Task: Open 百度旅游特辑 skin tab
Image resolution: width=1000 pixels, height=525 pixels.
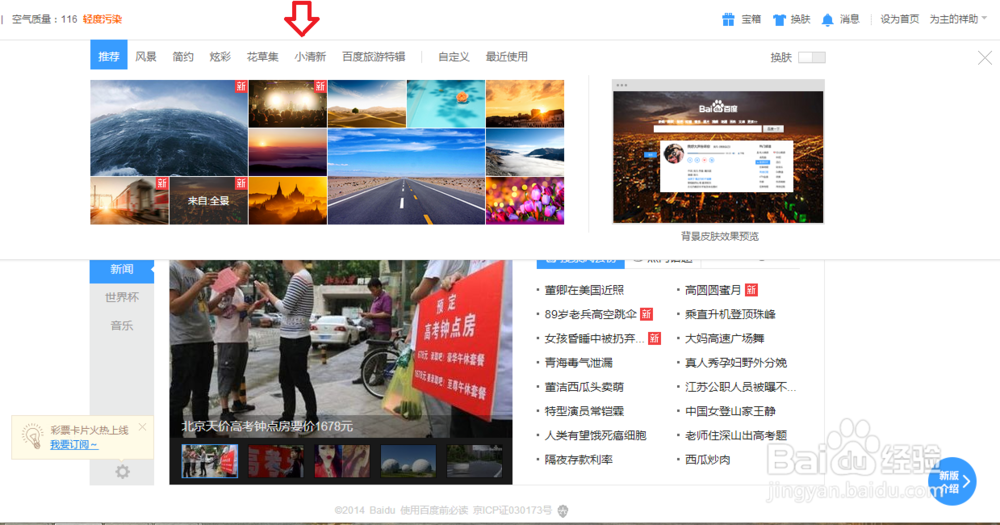Action: point(373,57)
